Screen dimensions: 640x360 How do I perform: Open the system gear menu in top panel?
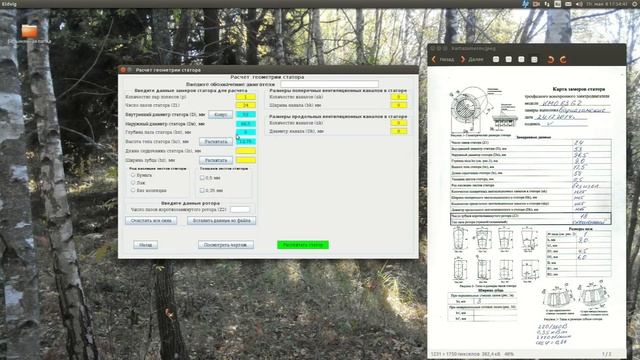[x=634, y=4]
